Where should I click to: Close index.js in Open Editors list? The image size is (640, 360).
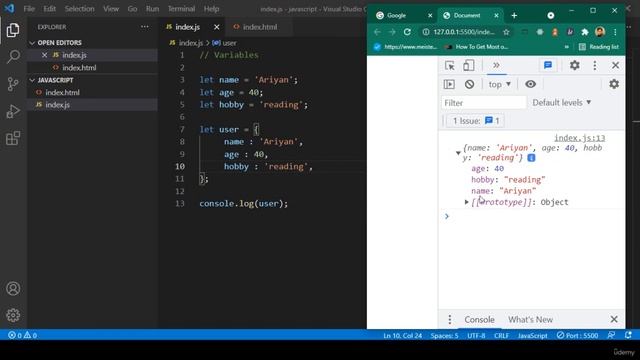[44, 55]
